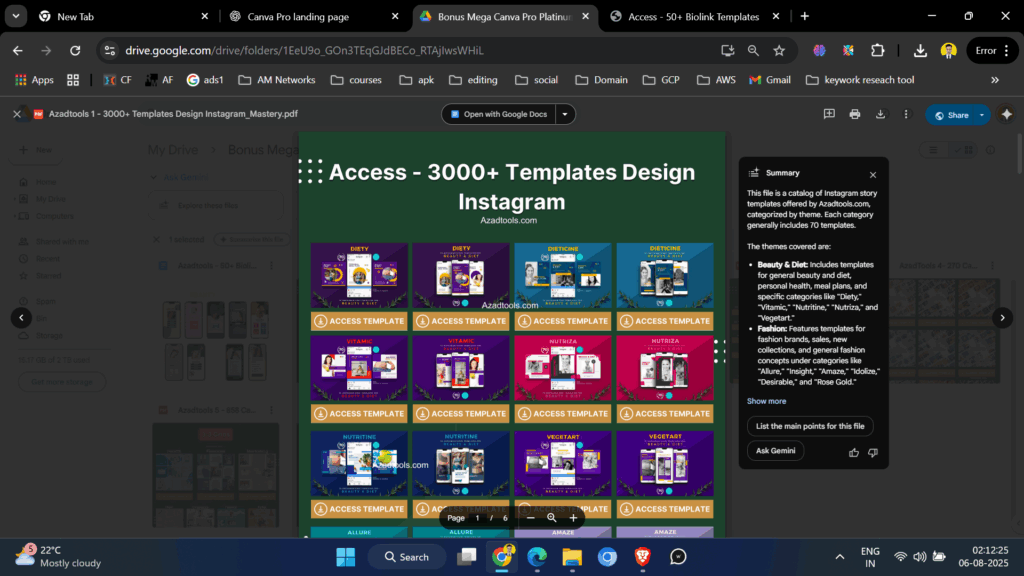Open more actions three-dot menu in preview
Screen dimensions: 1024x576
(906, 114)
